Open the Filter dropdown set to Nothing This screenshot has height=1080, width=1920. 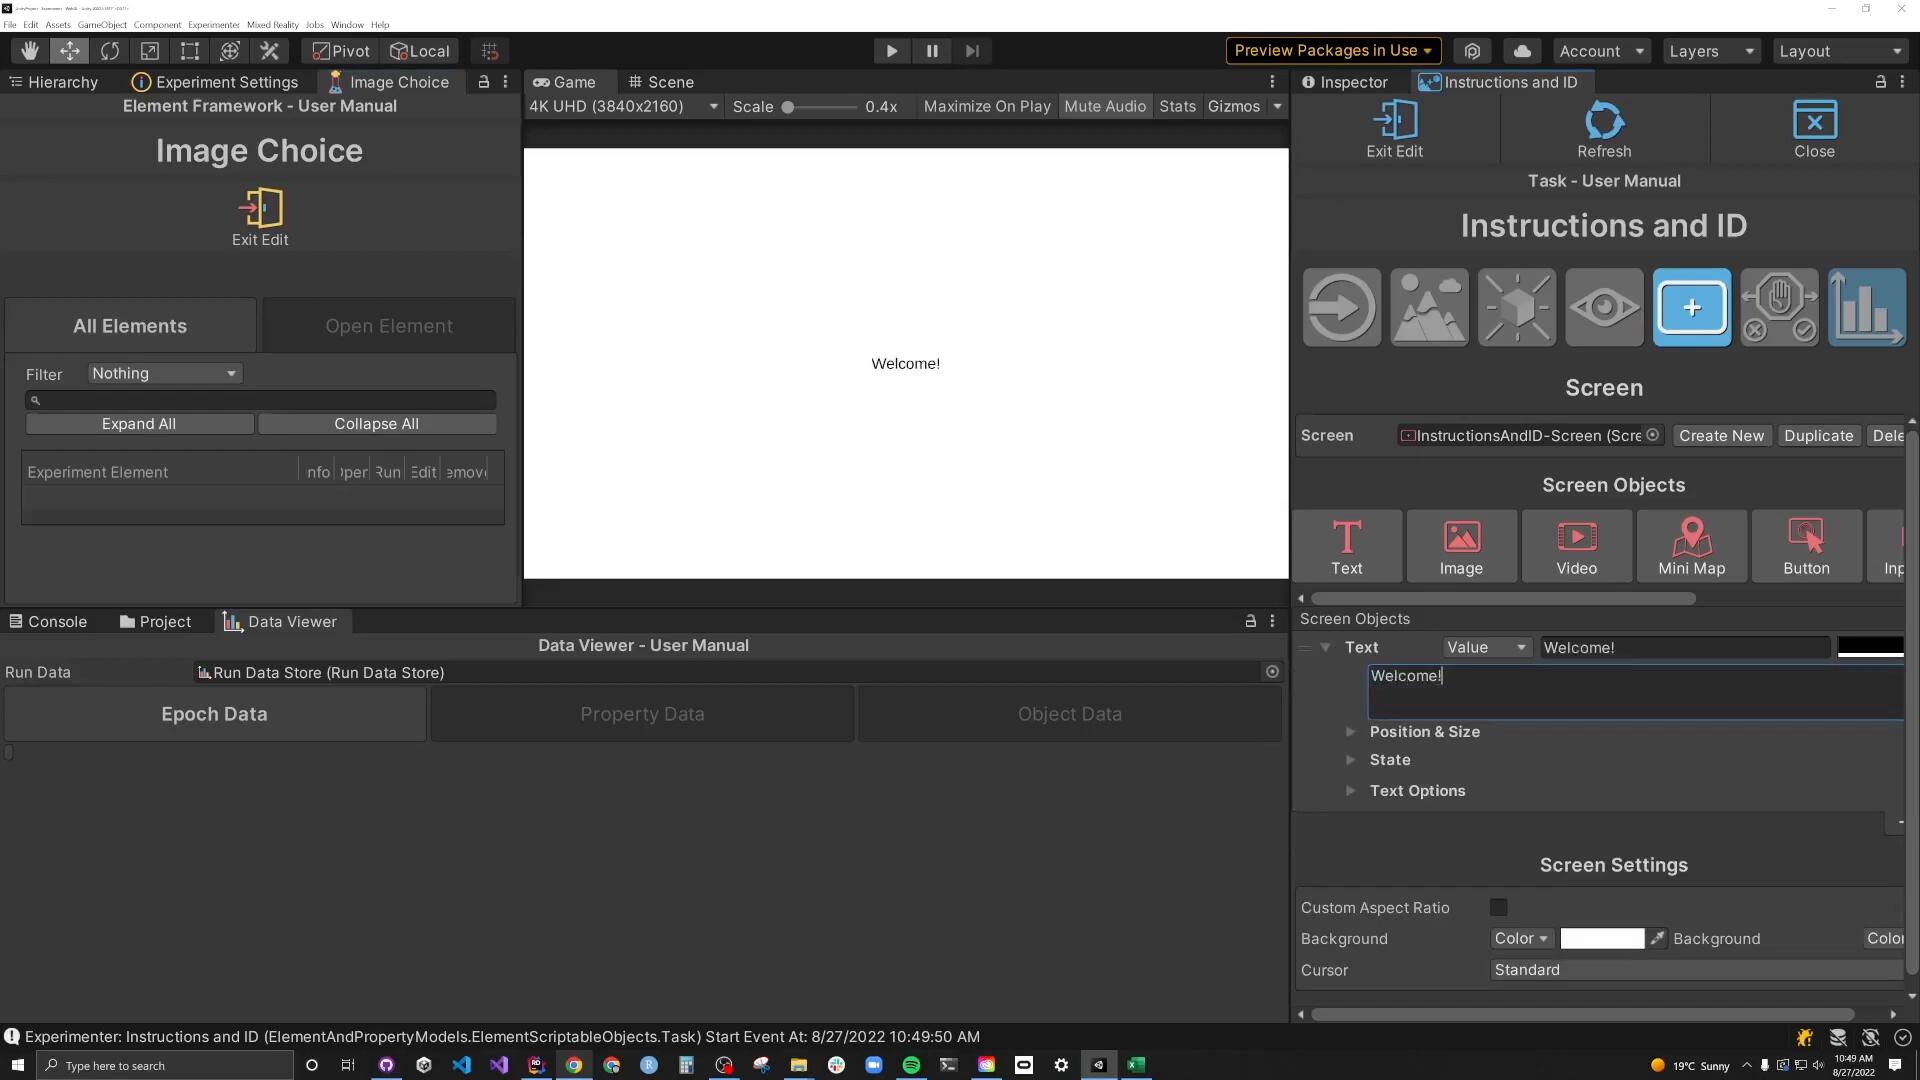[x=164, y=373]
